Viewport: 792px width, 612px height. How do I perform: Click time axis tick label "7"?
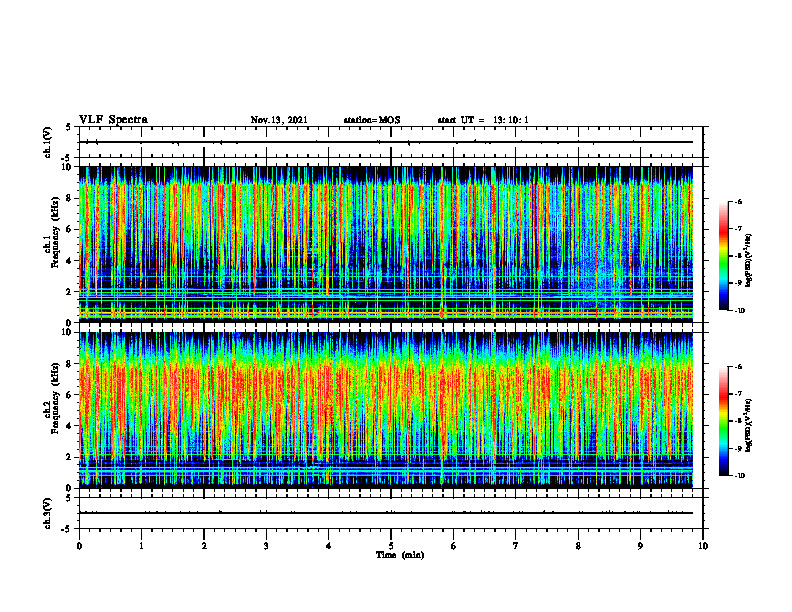[x=516, y=546]
